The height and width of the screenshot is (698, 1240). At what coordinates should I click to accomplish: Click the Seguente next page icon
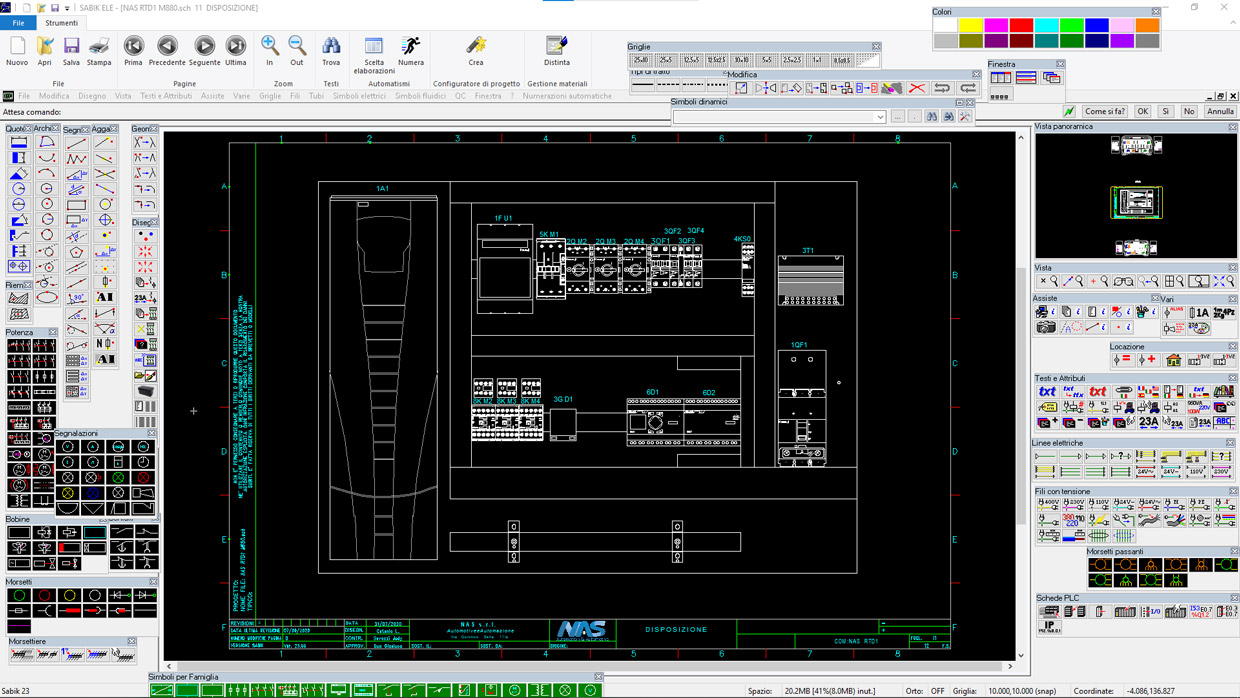click(x=204, y=47)
